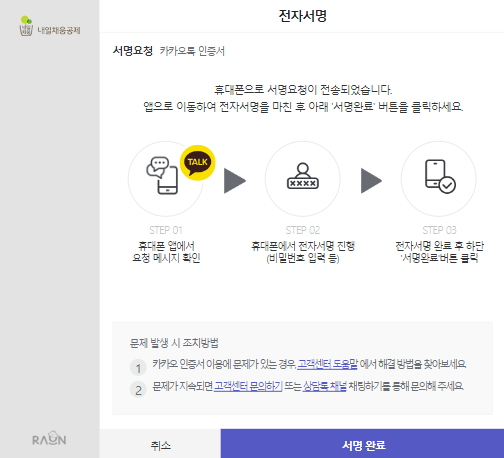Click the STEP 03 label
This screenshot has height=458, width=504.
tap(439, 230)
